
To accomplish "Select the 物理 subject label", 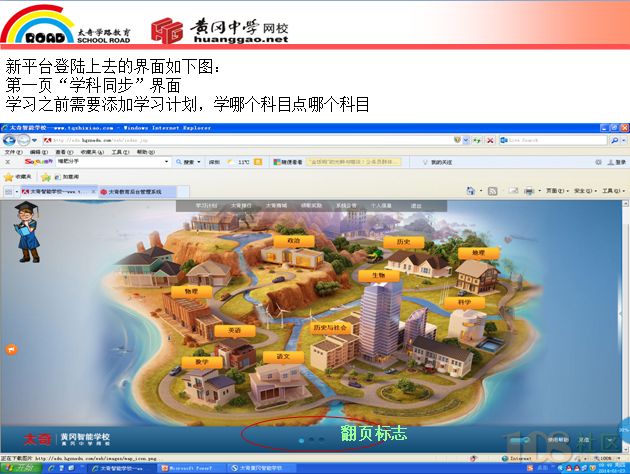I will tap(191, 291).
